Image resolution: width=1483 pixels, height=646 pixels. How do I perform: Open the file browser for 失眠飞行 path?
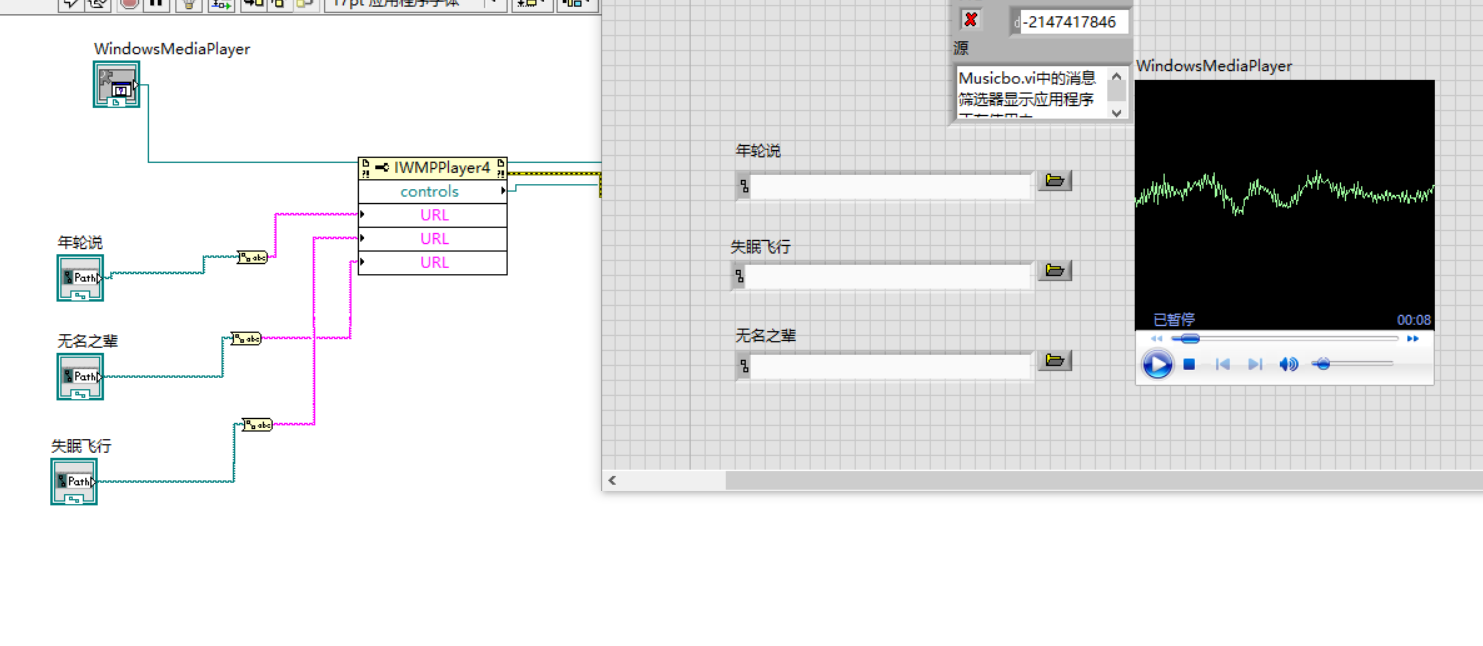(x=1054, y=270)
